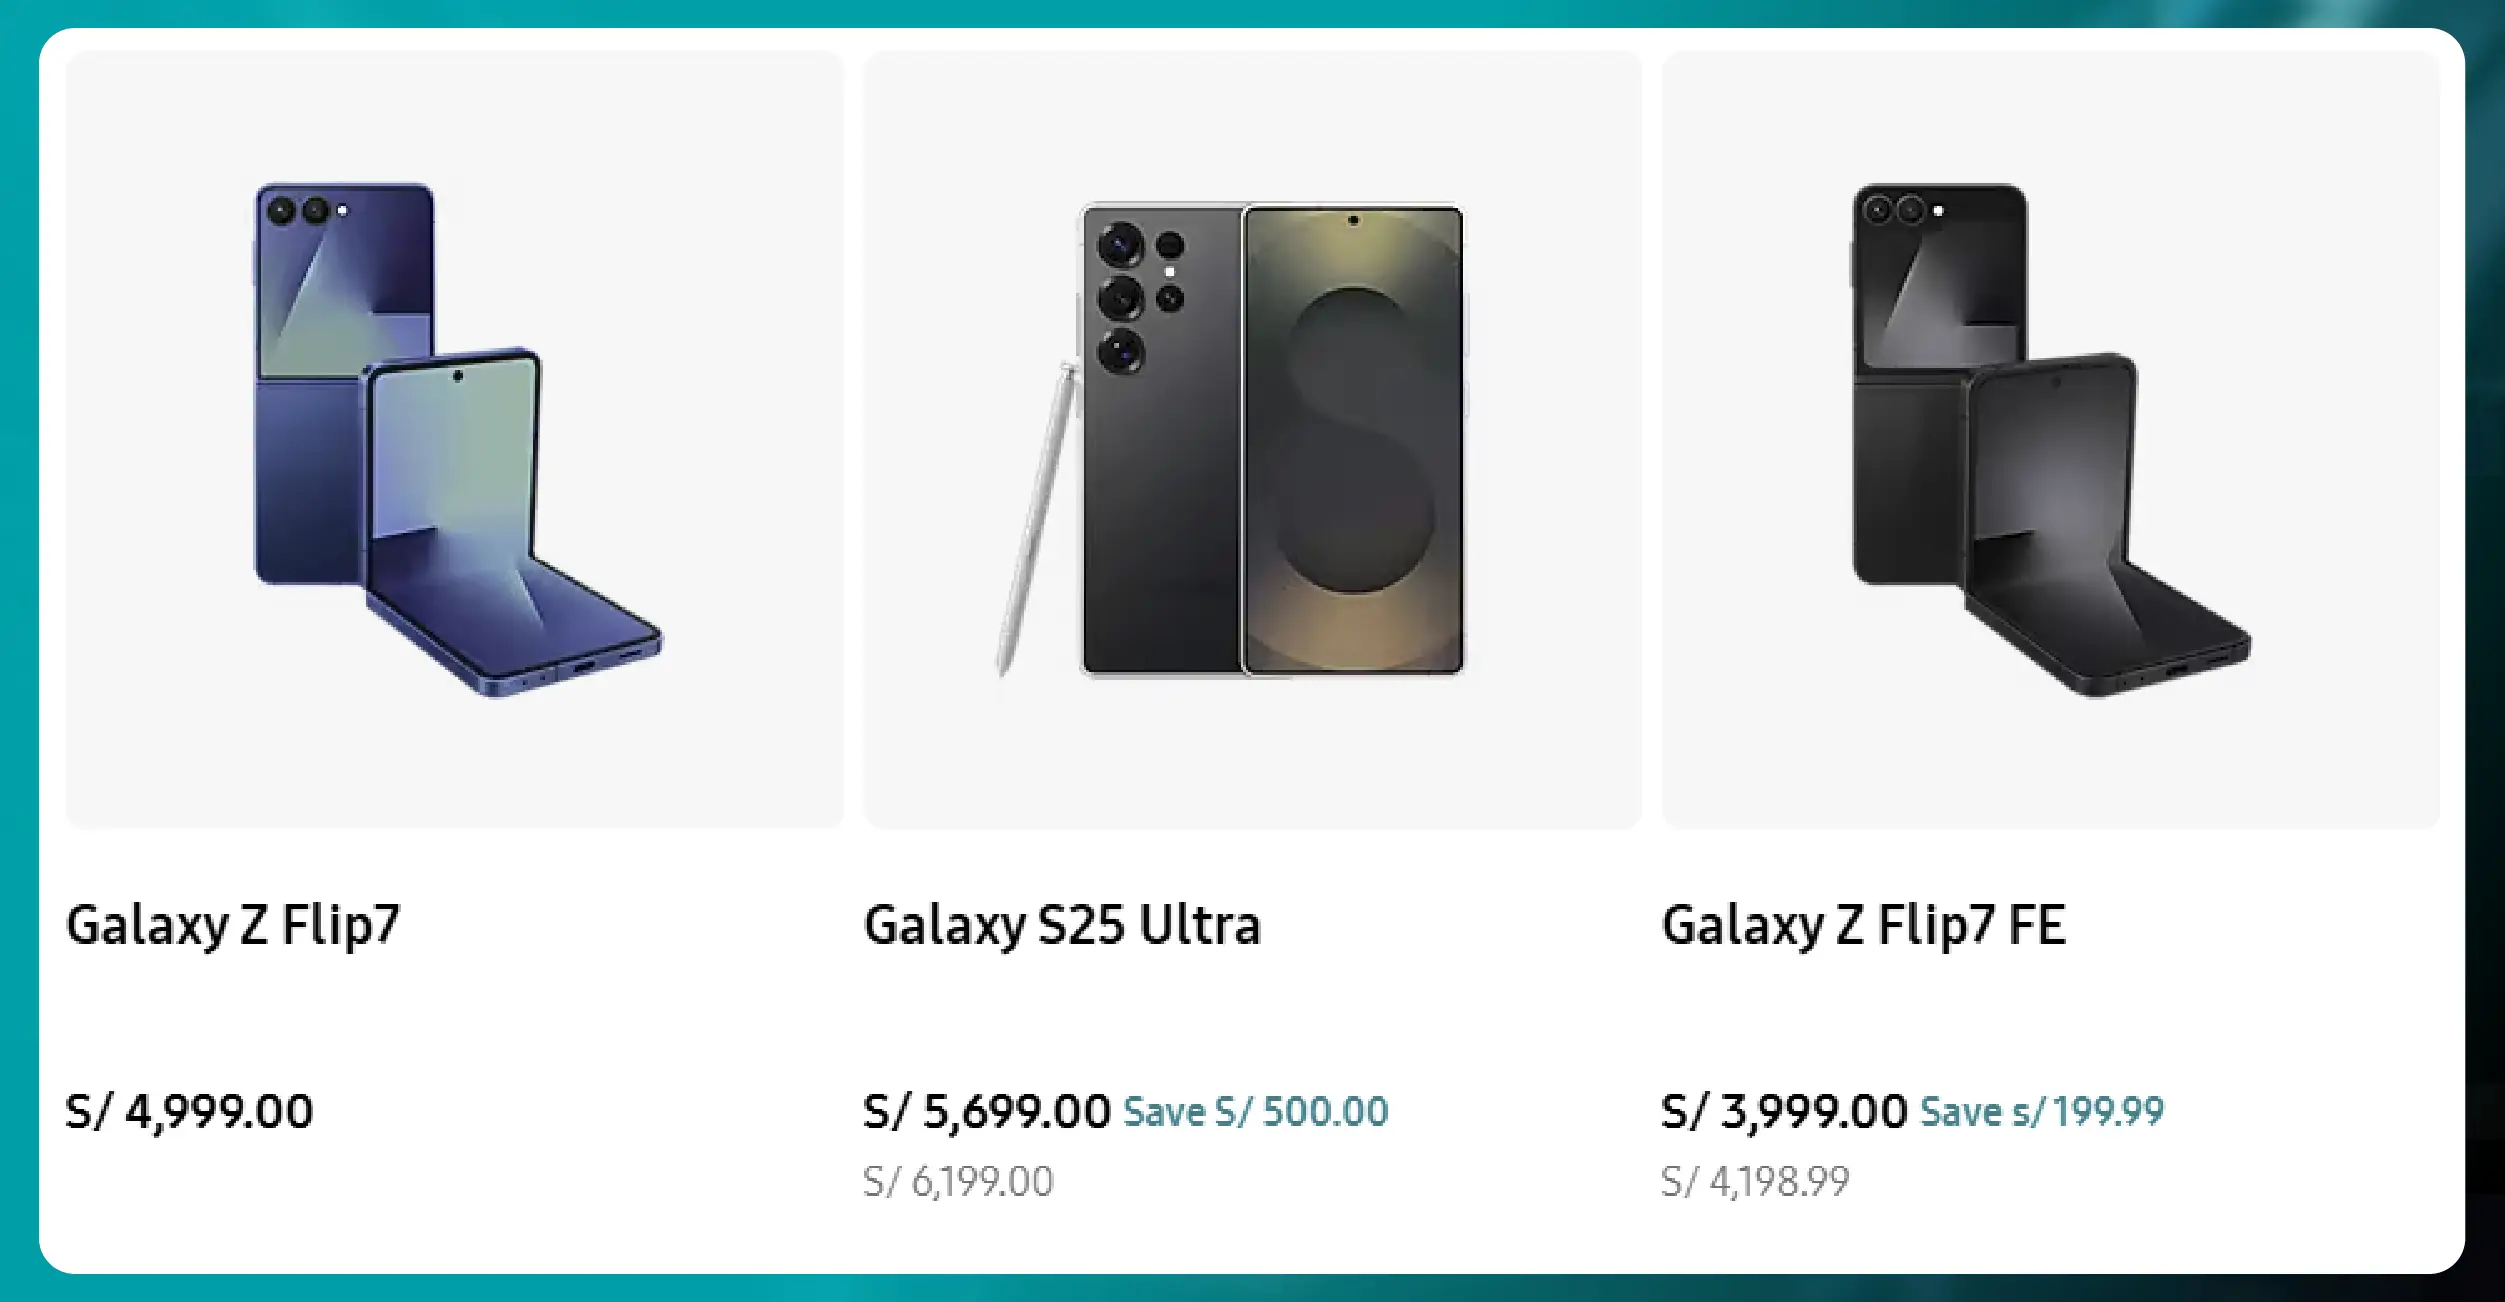Viewport: 2505px width, 1302px height.
Task: Select the Galaxy Z Flip7 FE product card
Action: 2051,620
